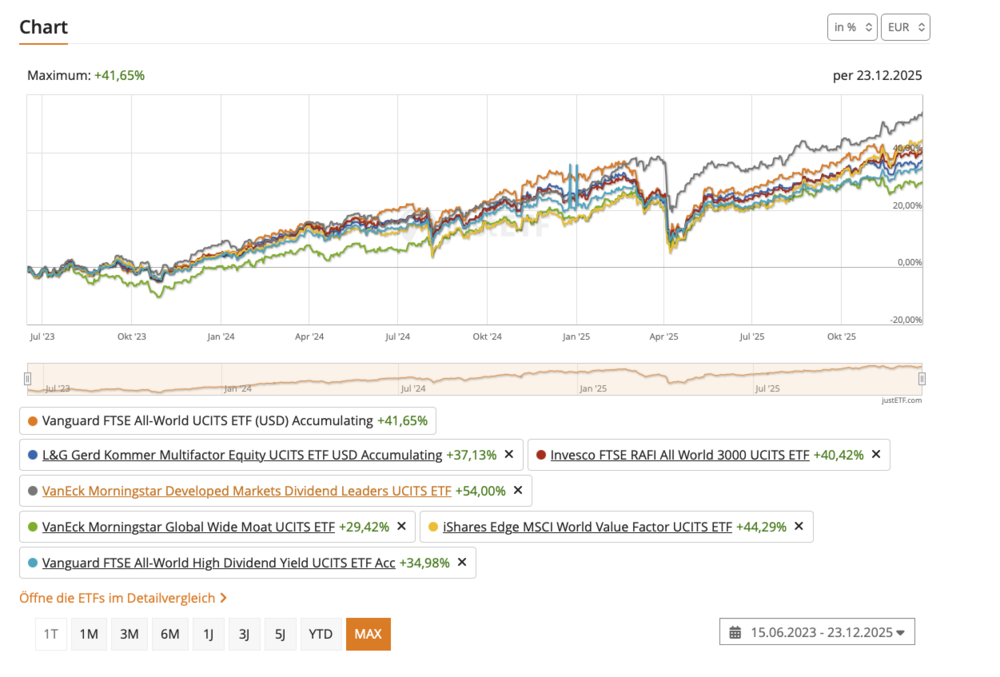Open the EUR currency dropdown
Screen dimensions: 1000x677
906,27
